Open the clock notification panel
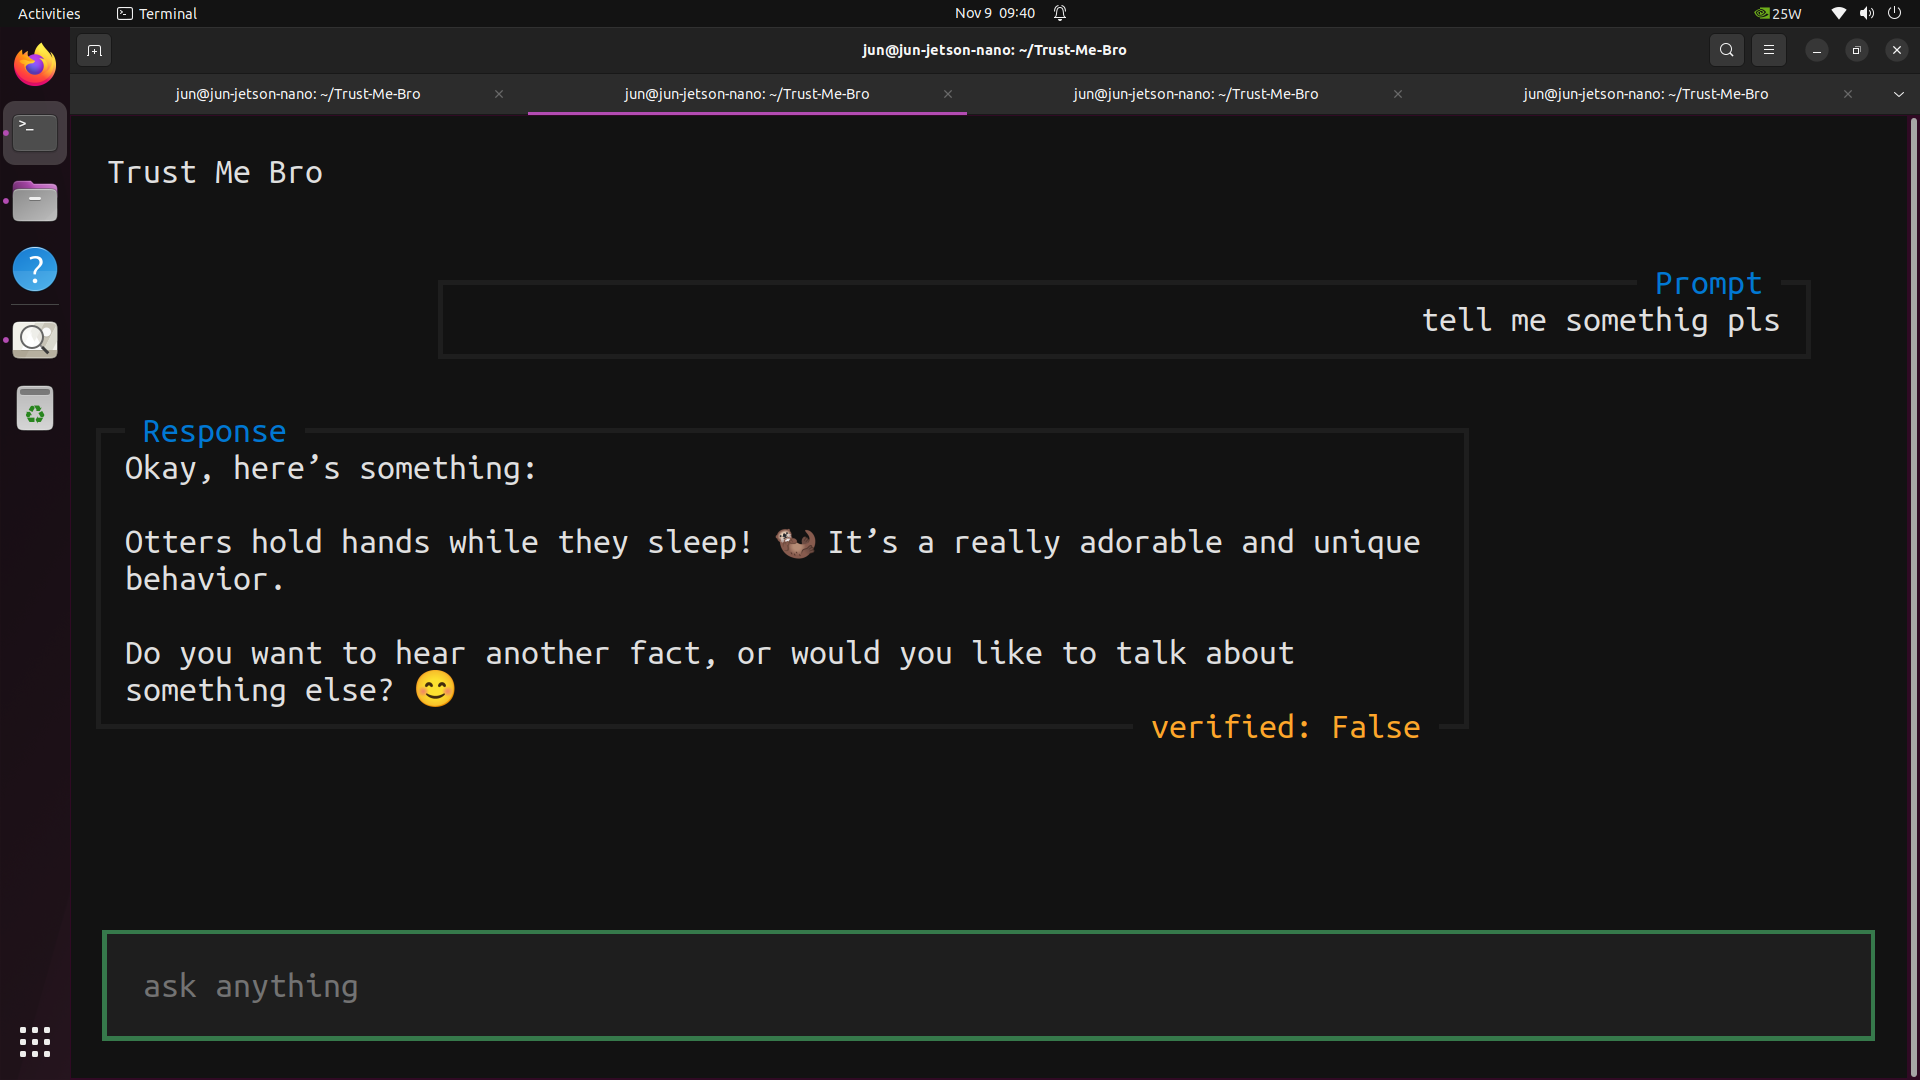The width and height of the screenshot is (1920, 1080). [995, 13]
